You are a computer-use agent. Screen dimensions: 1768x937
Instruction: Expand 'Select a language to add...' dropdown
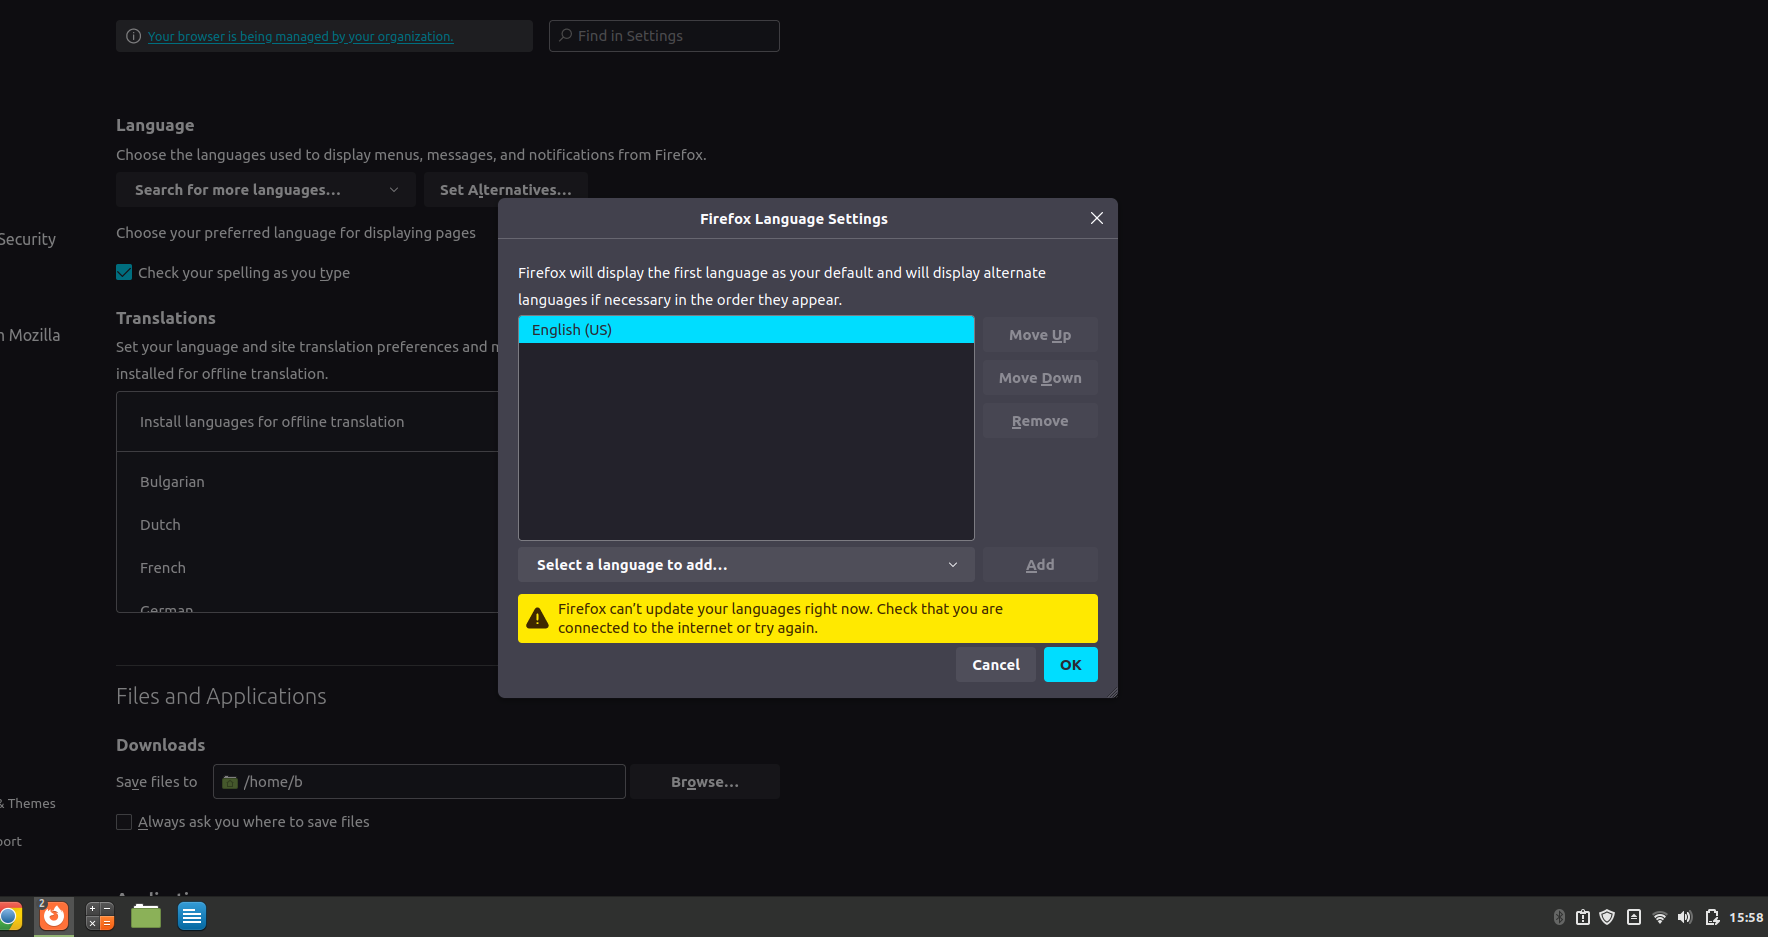746,565
